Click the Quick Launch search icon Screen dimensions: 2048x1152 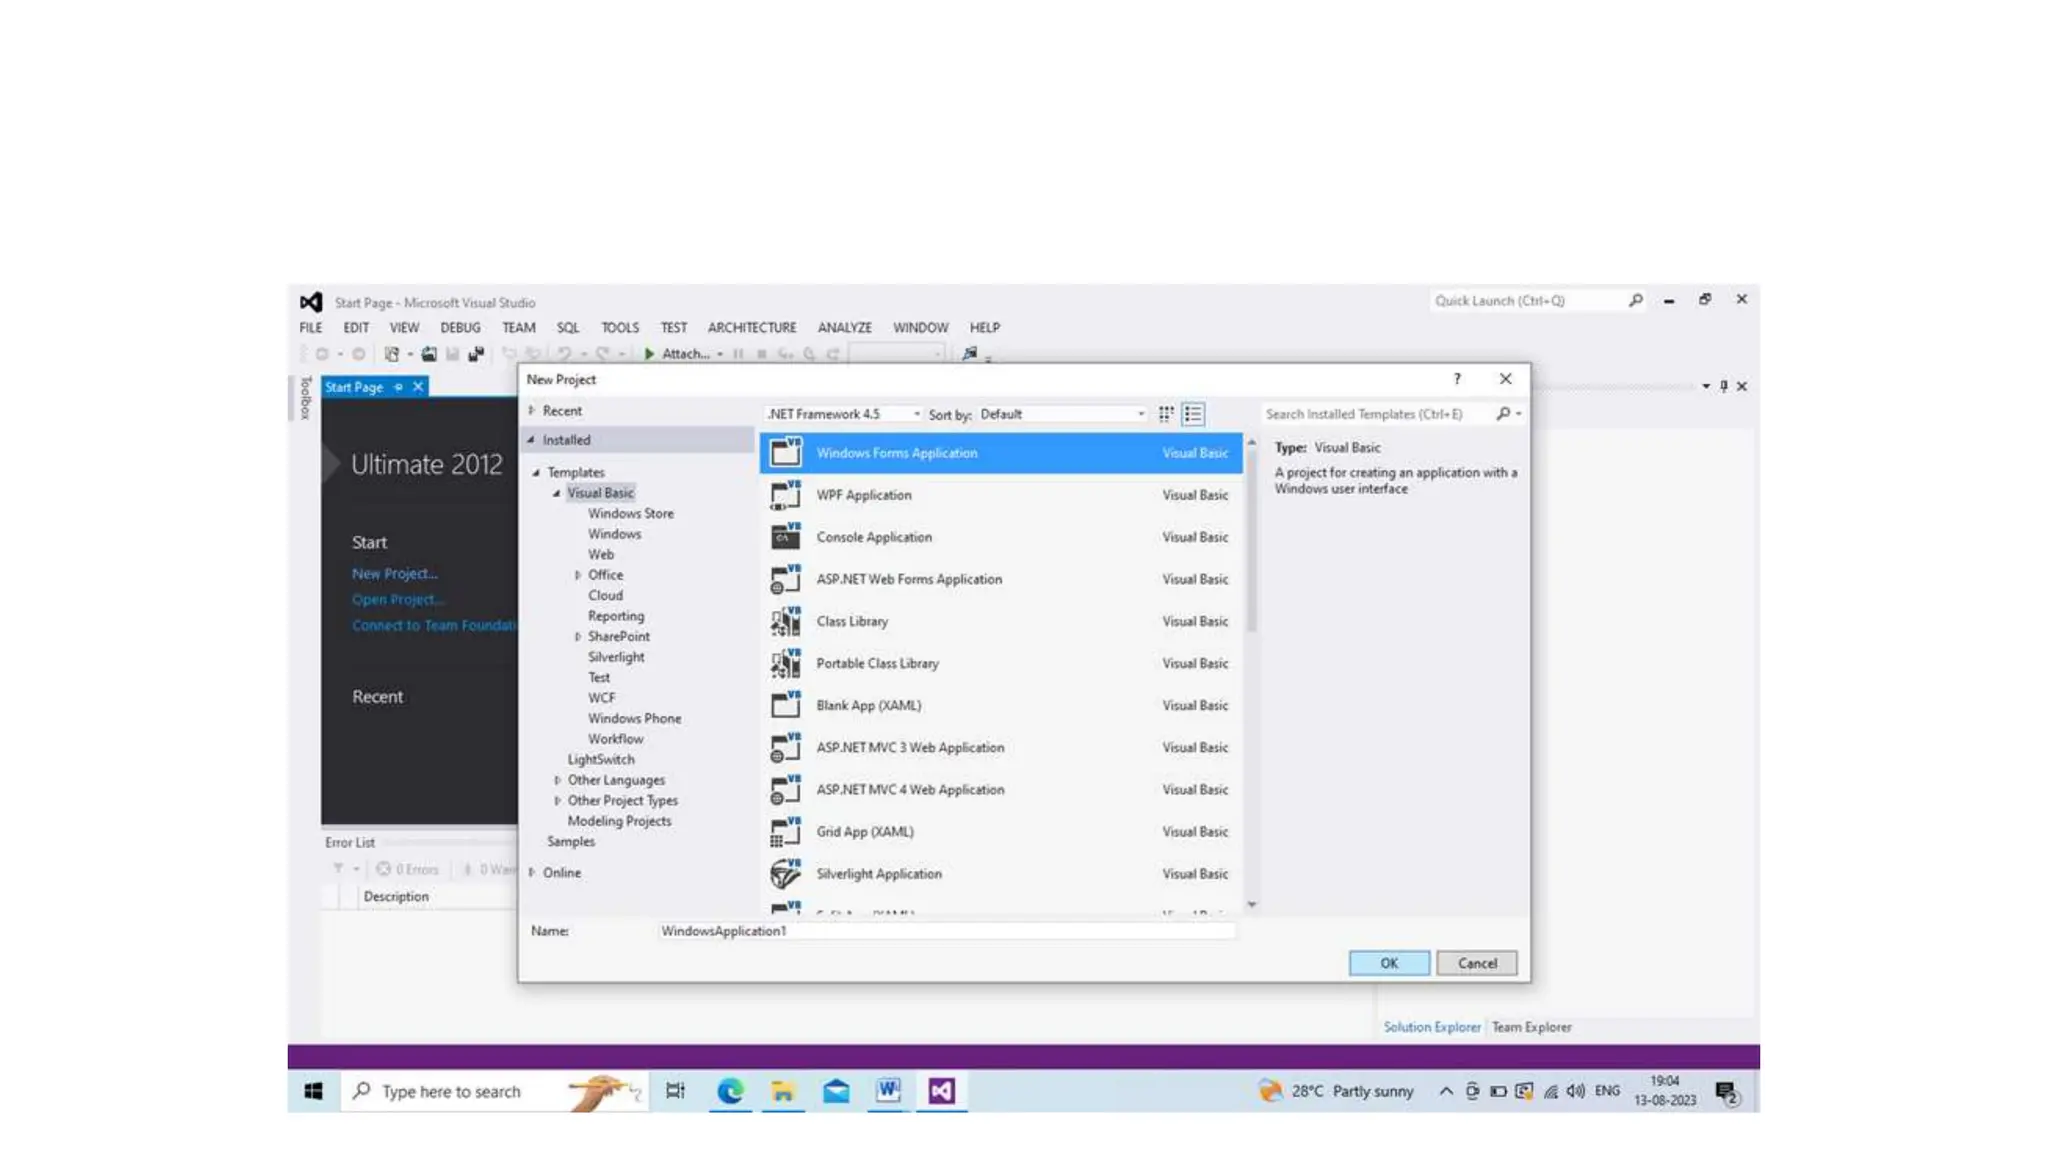tap(1636, 300)
